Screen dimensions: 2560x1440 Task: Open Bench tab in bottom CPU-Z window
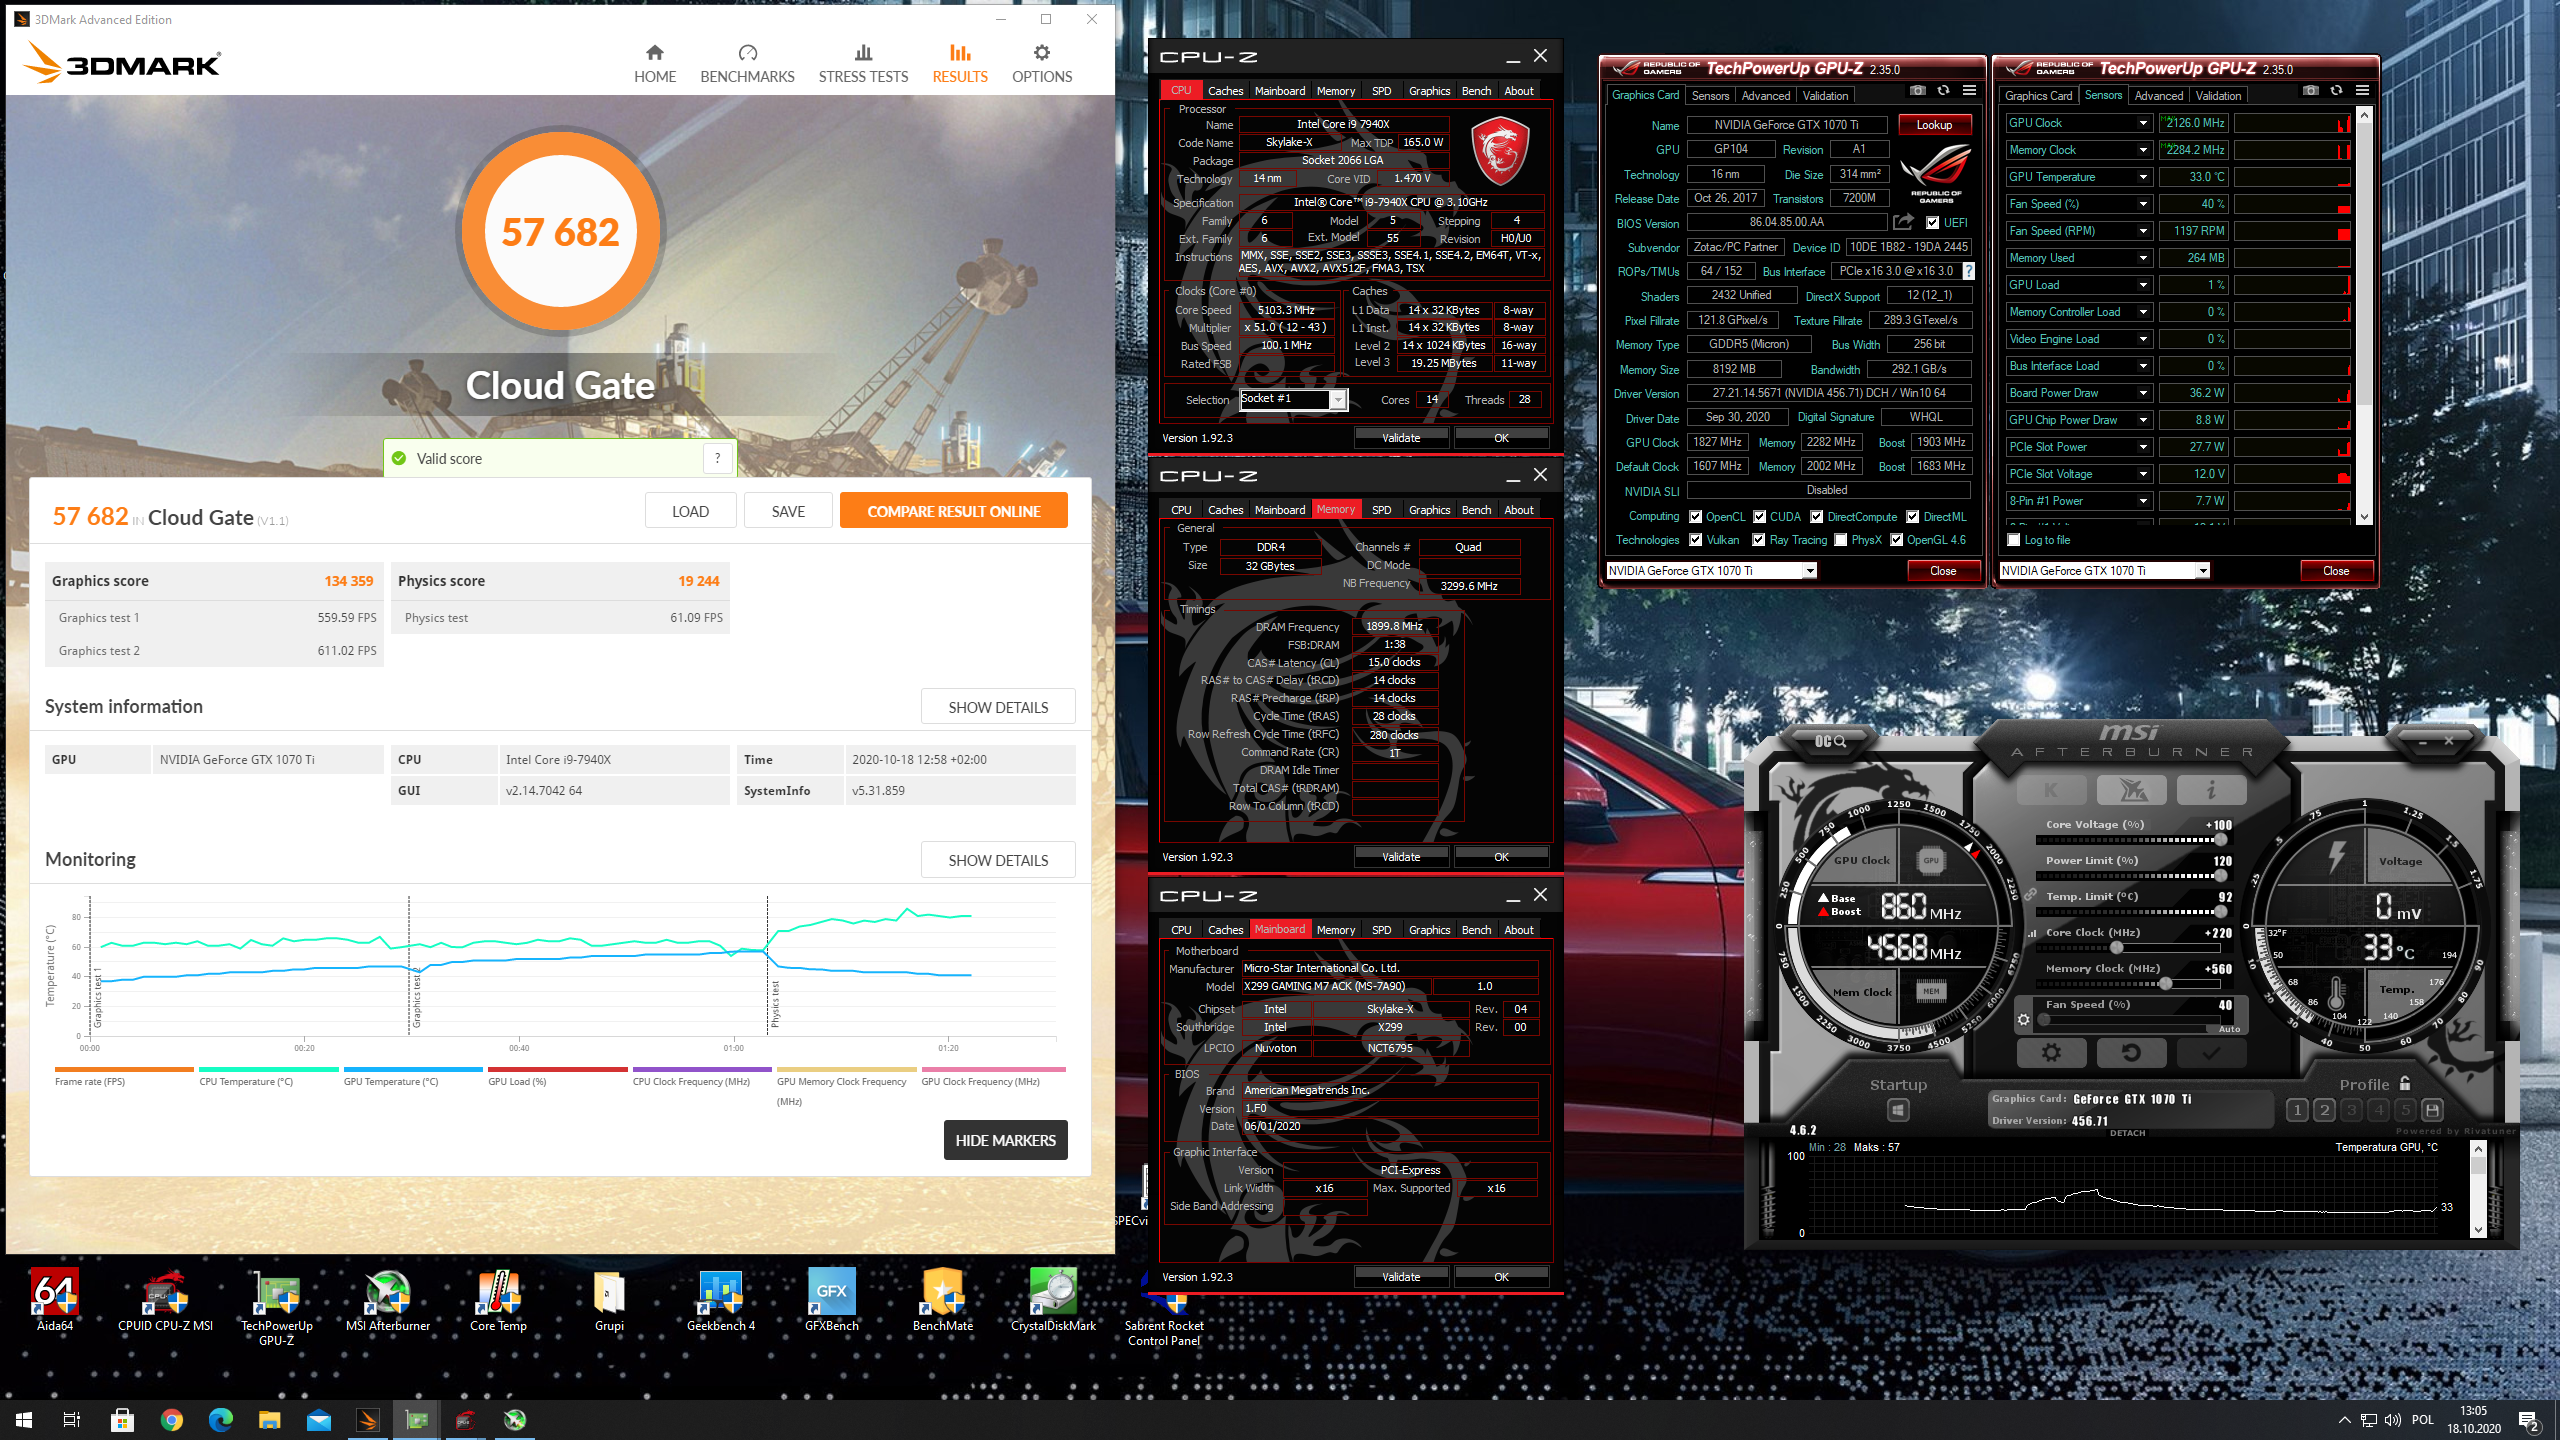[x=1476, y=930]
